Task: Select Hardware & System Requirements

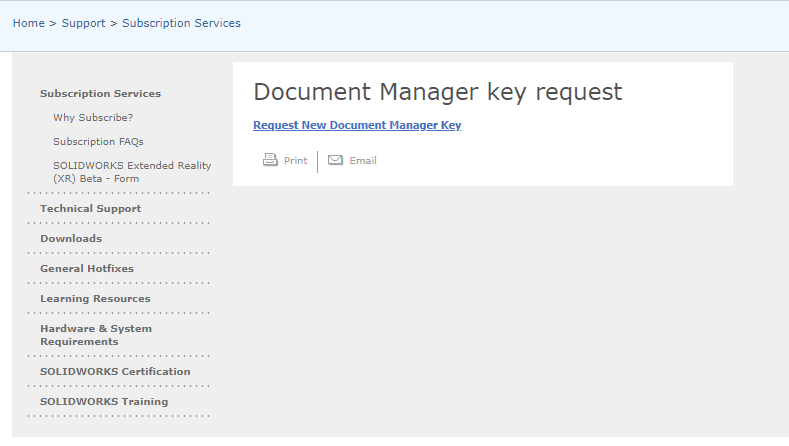Action: click(96, 335)
